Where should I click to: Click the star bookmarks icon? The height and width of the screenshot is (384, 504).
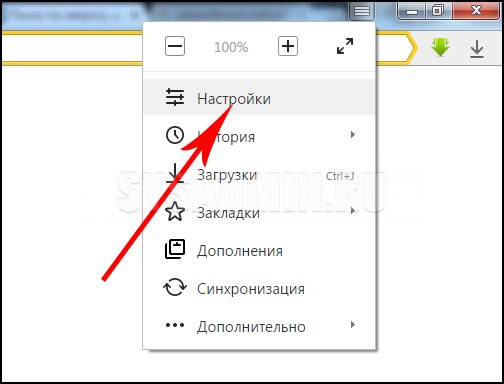pyautogui.click(x=175, y=211)
